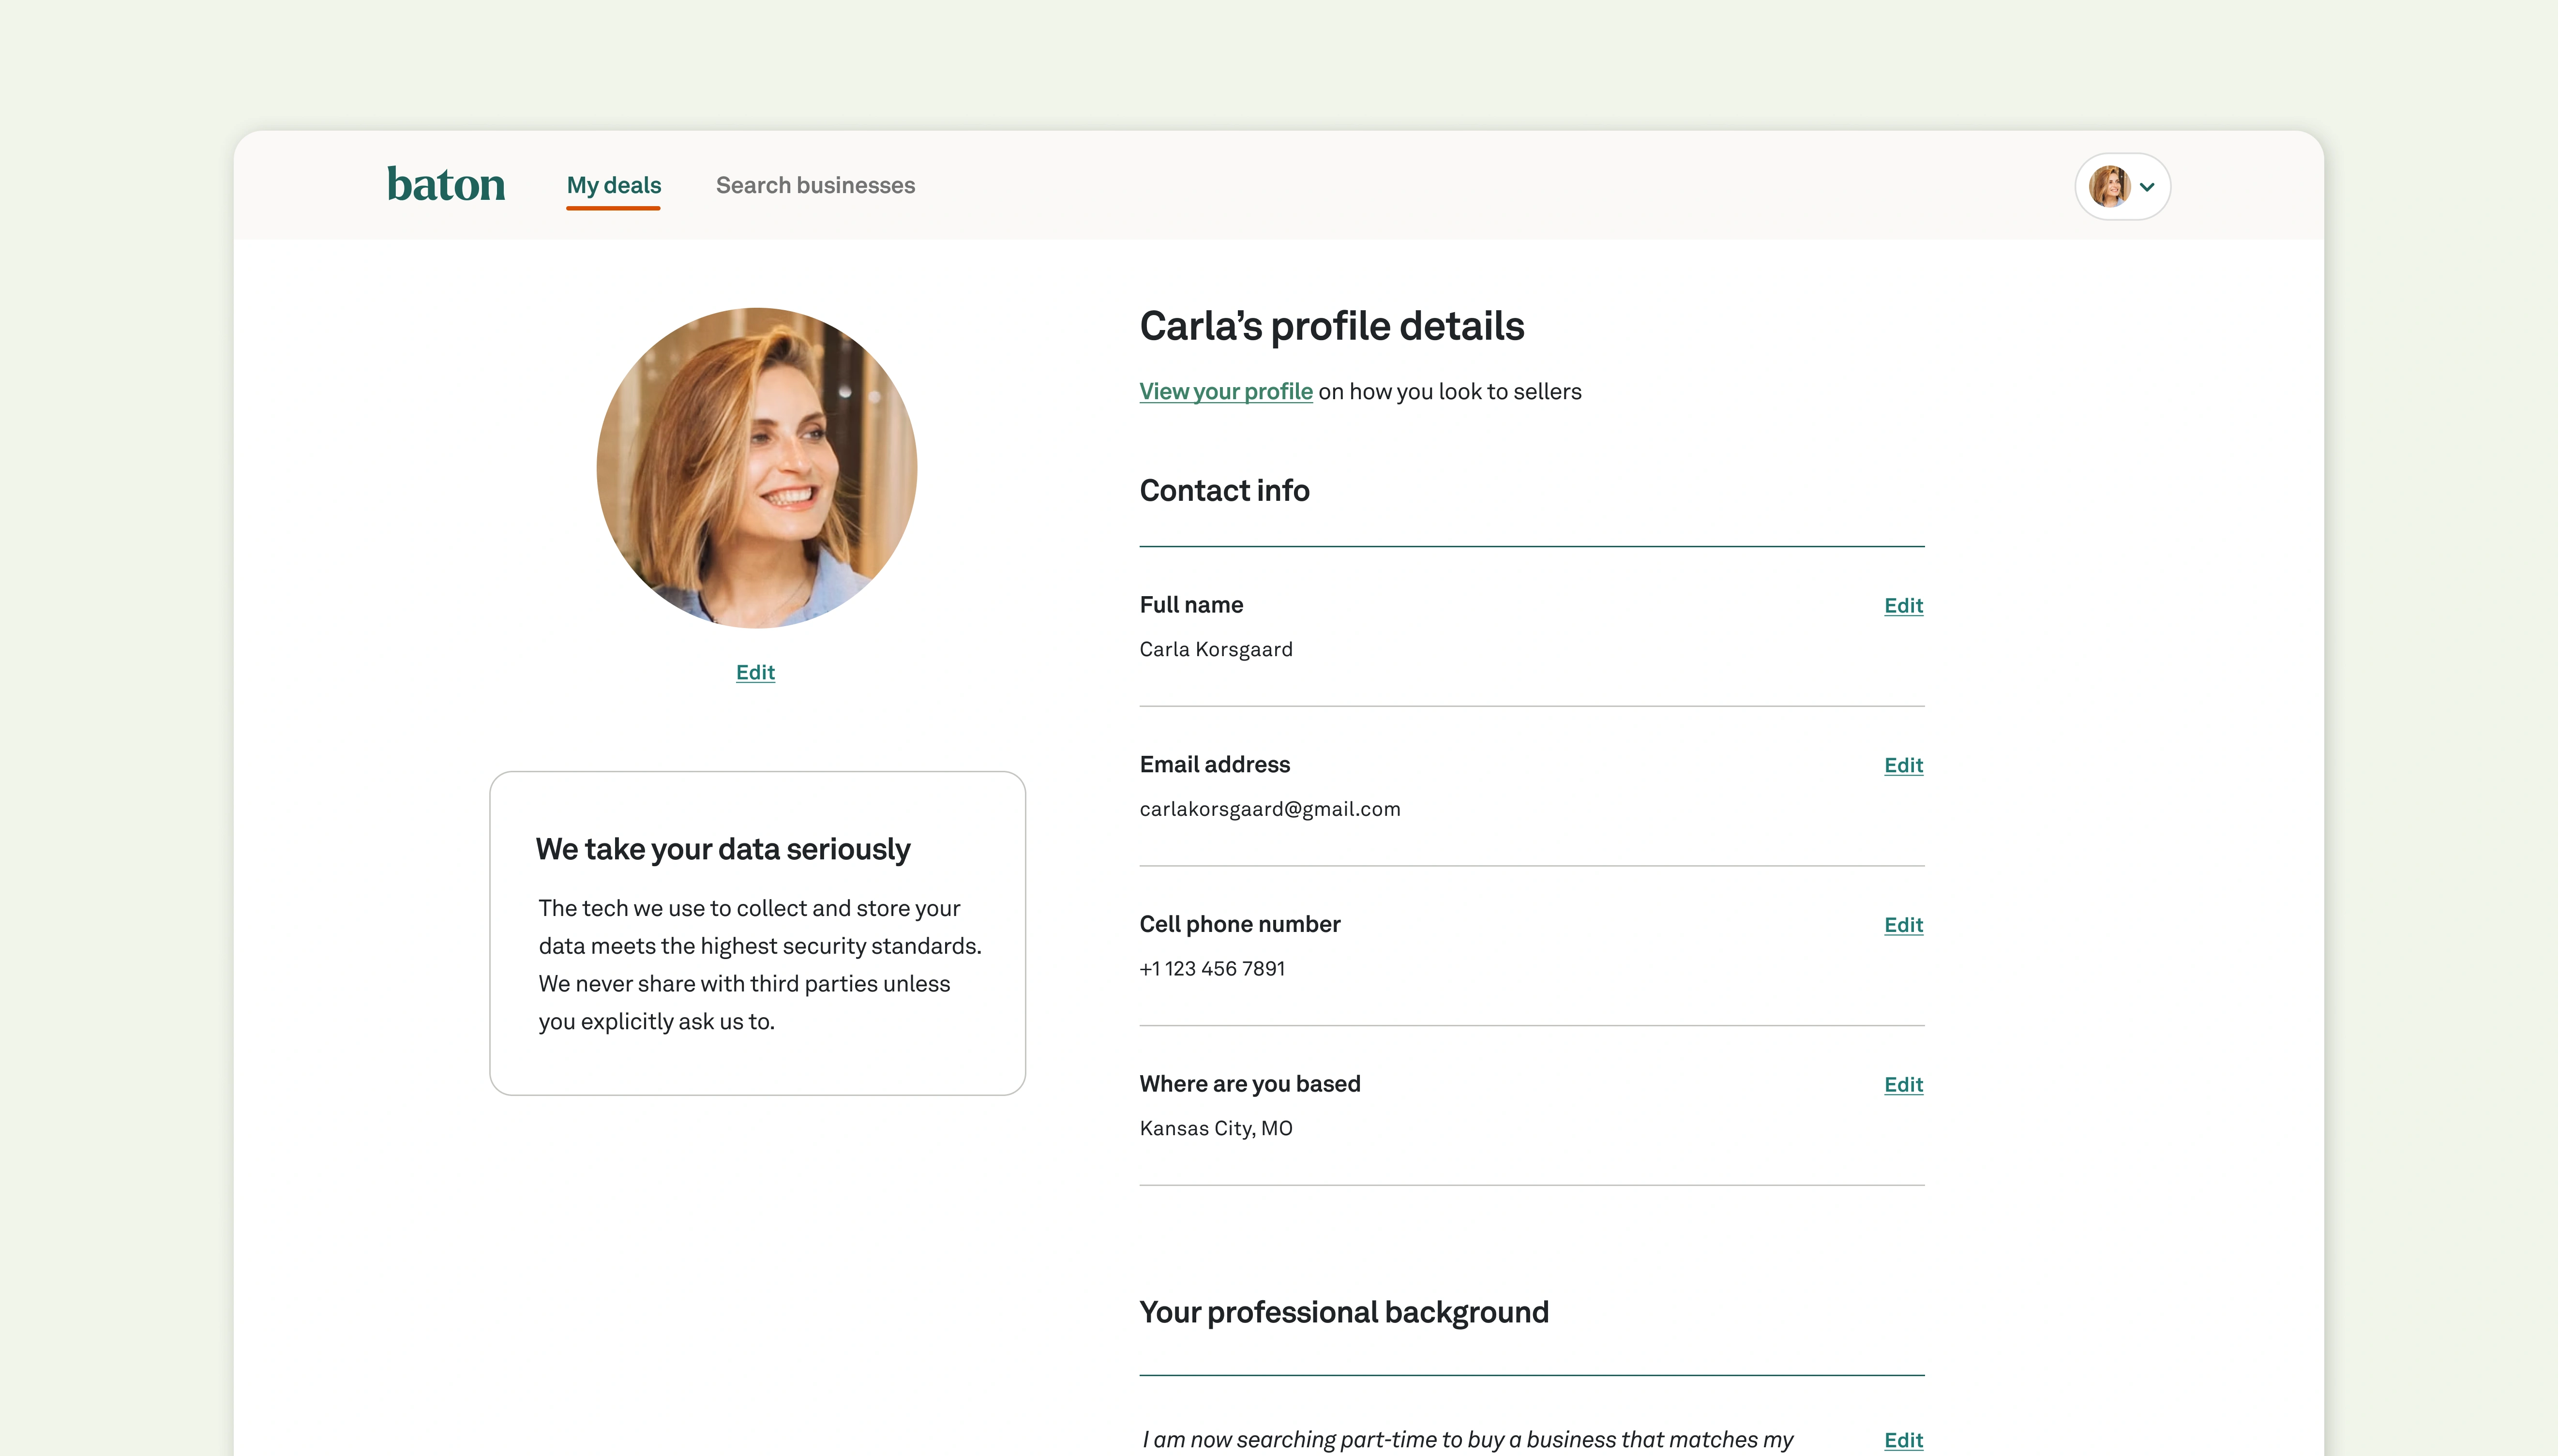Select the phone number +1 123 456 7891
The width and height of the screenshot is (2558, 1456).
click(1212, 968)
